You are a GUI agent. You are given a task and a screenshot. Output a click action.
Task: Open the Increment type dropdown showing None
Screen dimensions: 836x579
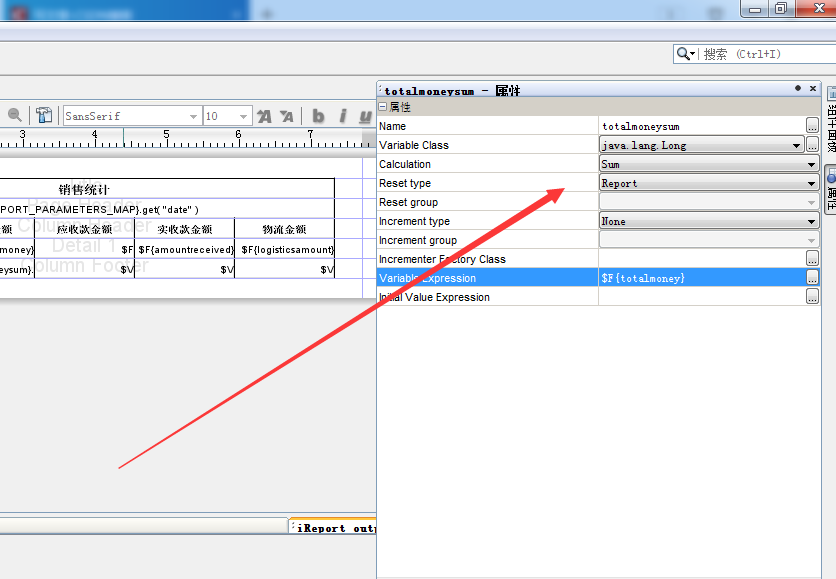point(812,220)
